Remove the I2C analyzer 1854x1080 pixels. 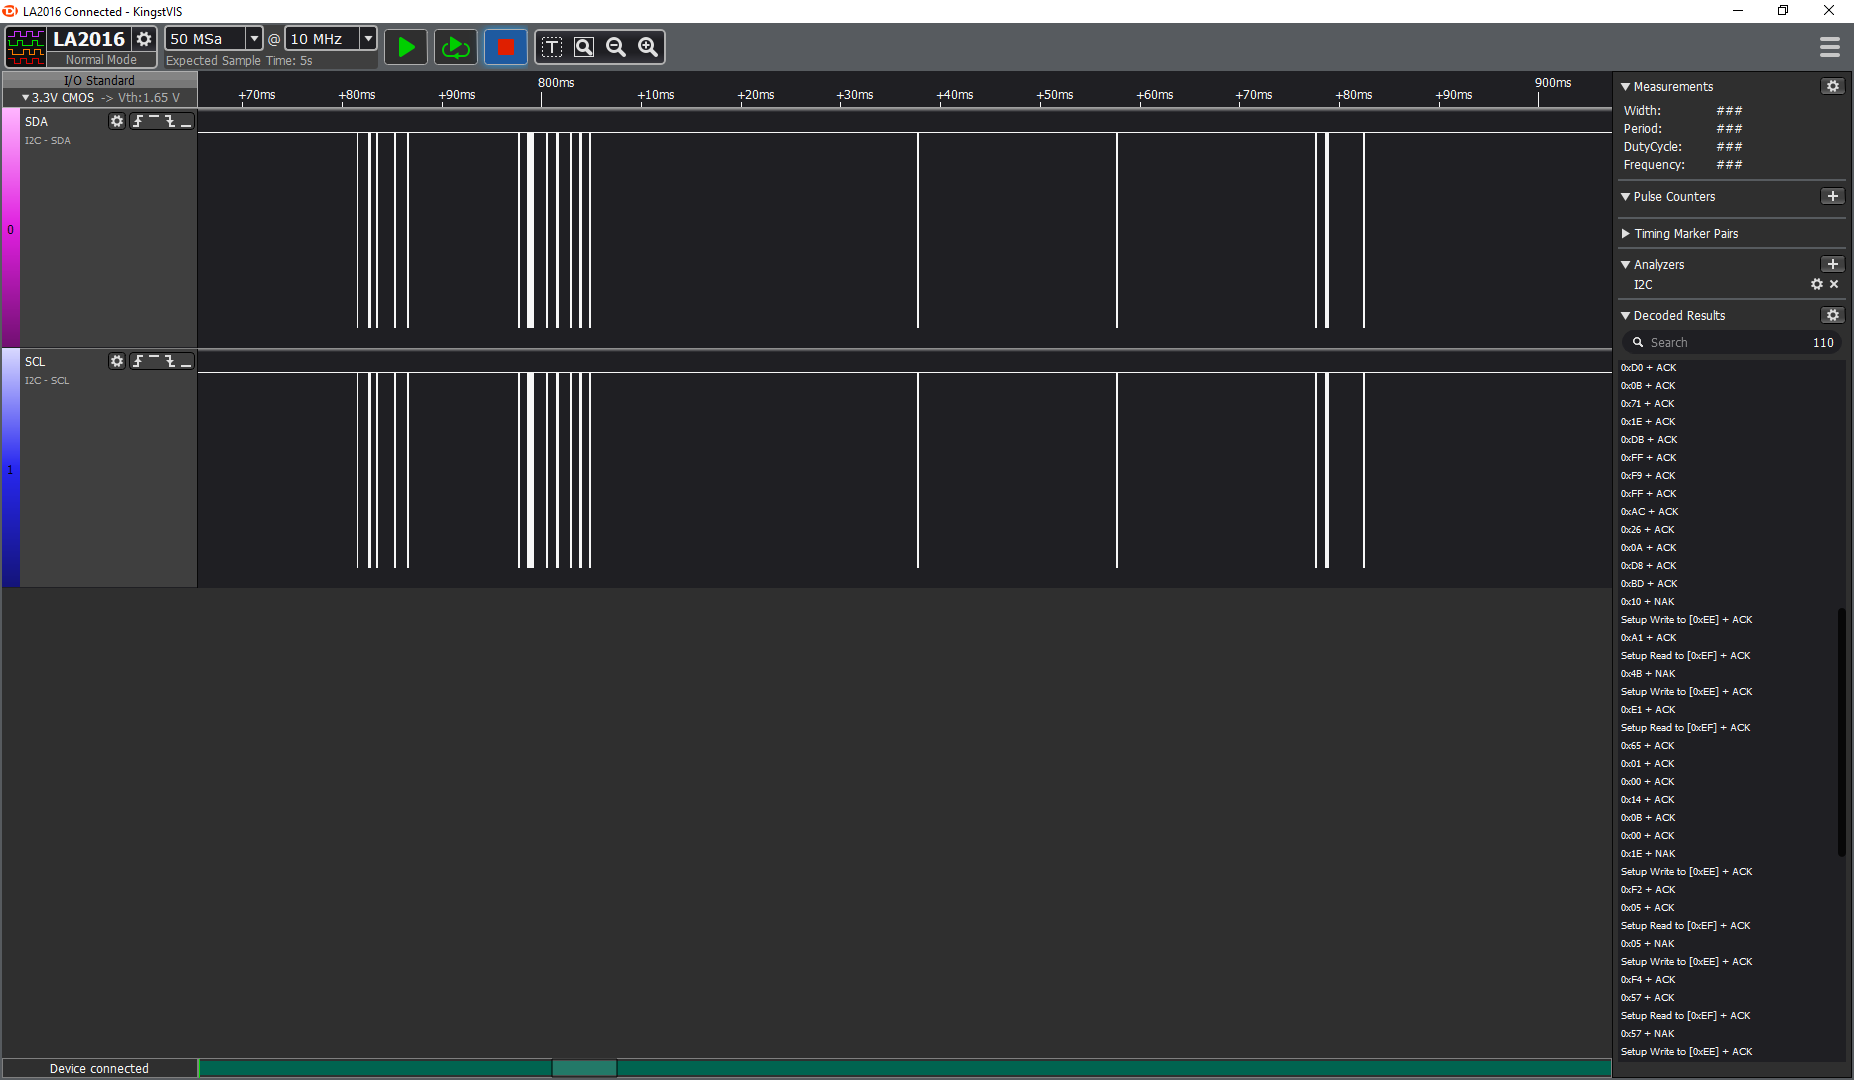tap(1834, 285)
